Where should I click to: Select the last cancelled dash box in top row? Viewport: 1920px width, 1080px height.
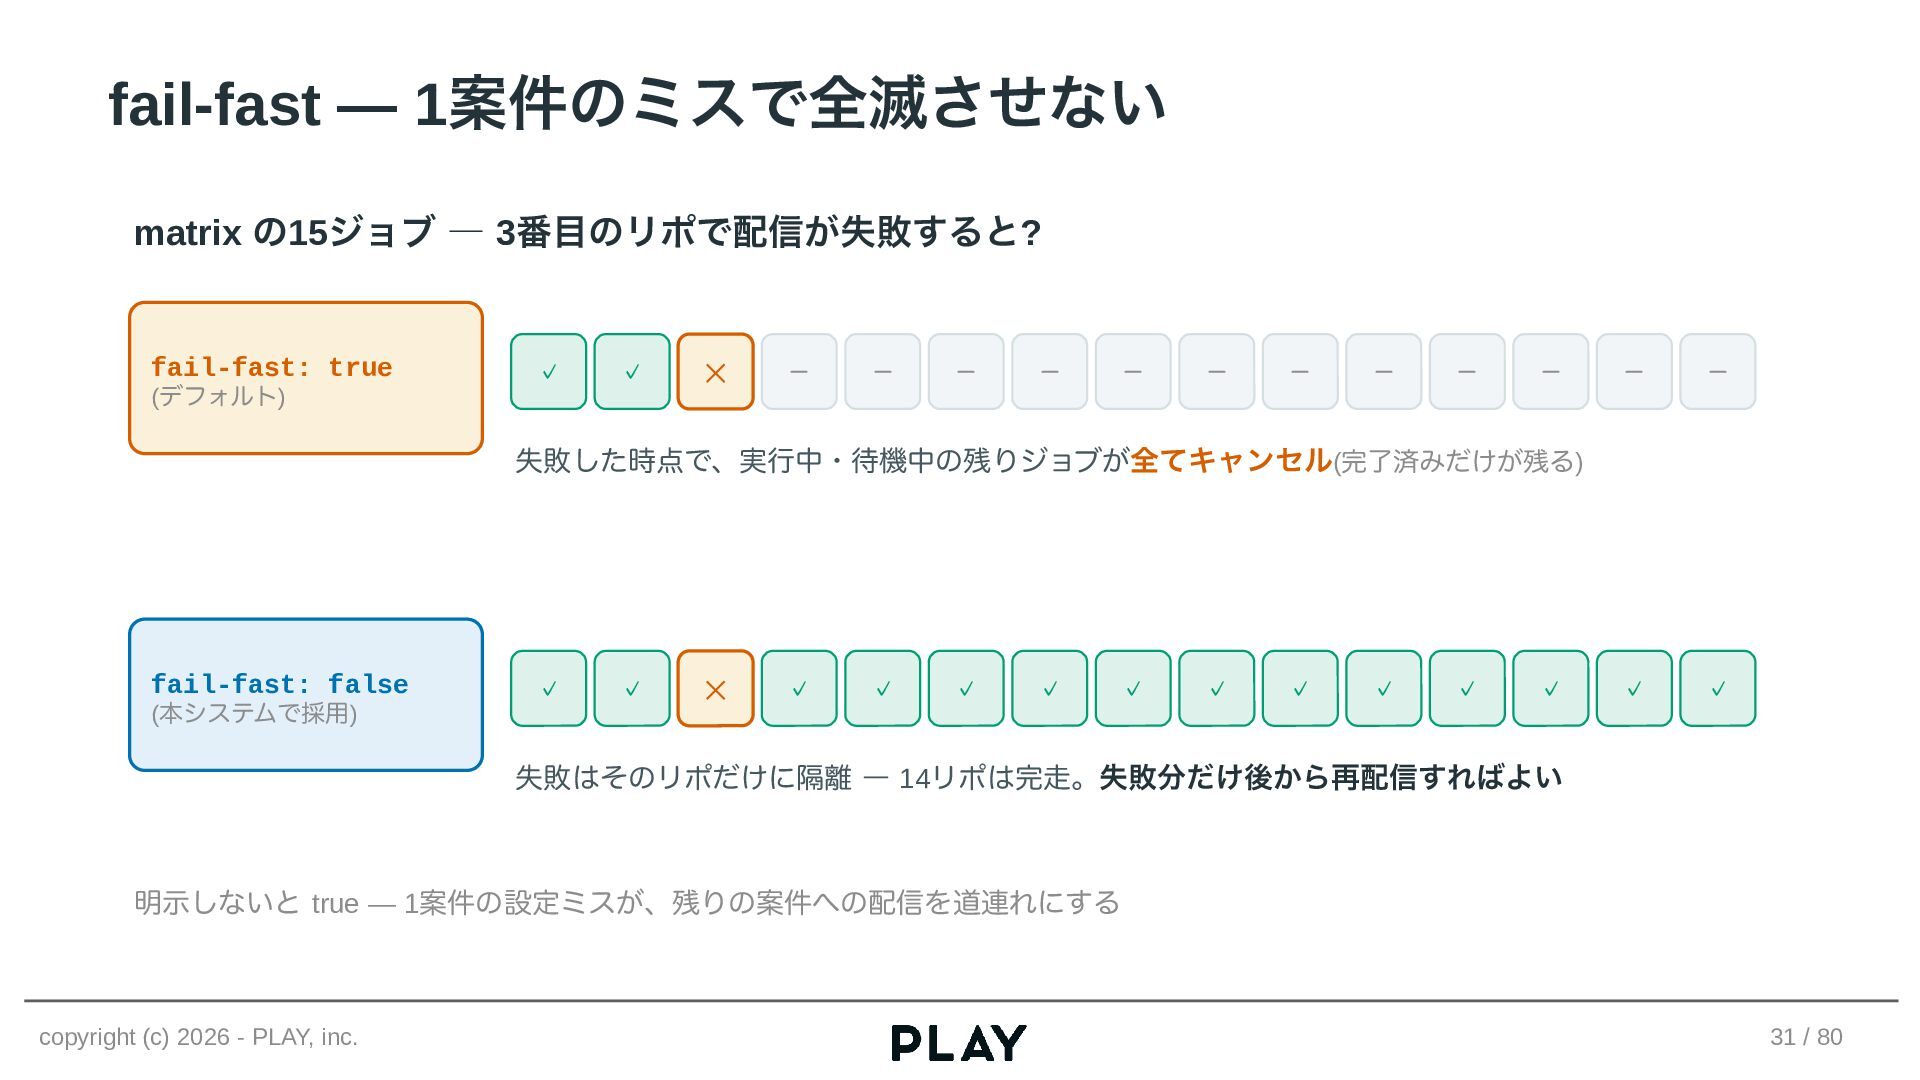(x=1717, y=371)
